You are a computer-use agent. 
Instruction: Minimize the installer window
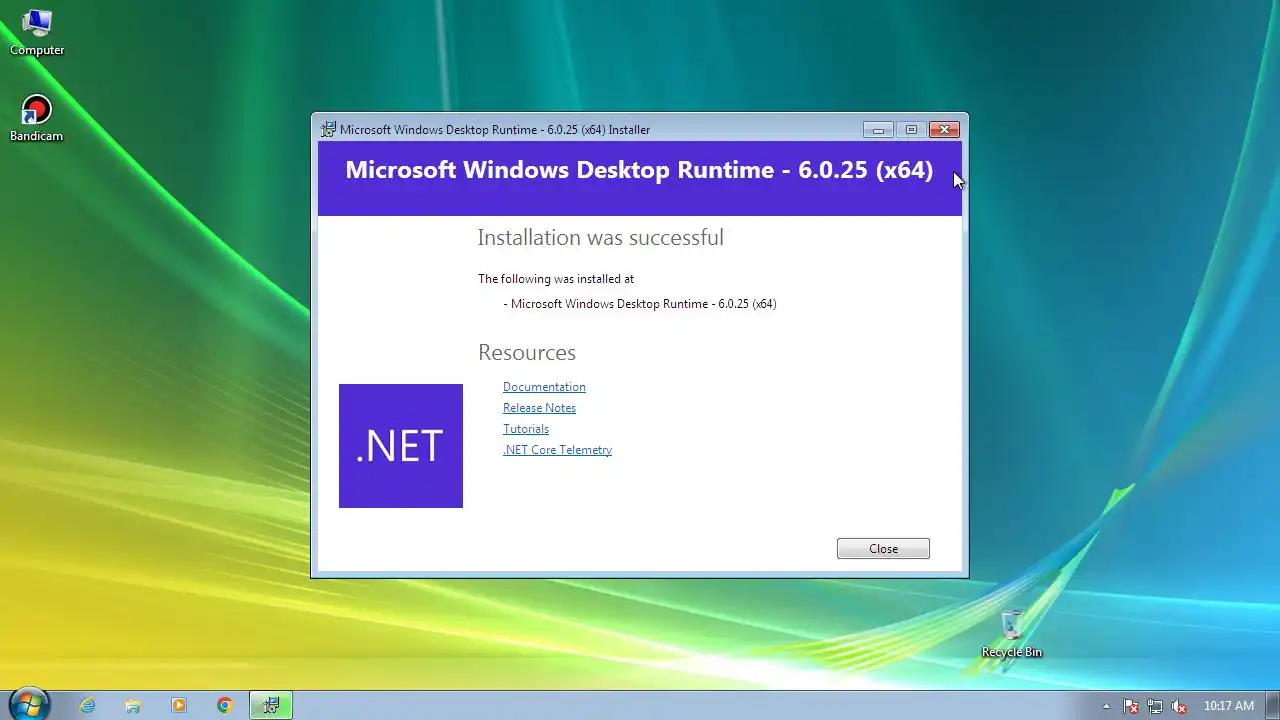[x=878, y=129]
